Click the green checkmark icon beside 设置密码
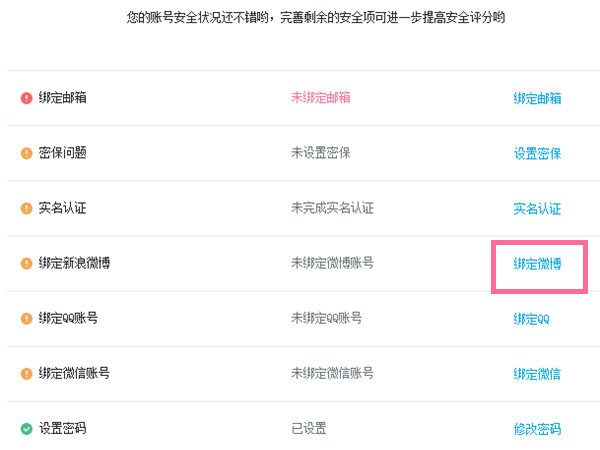Image resolution: width=600 pixels, height=450 pixels. (x=26, y=429)
